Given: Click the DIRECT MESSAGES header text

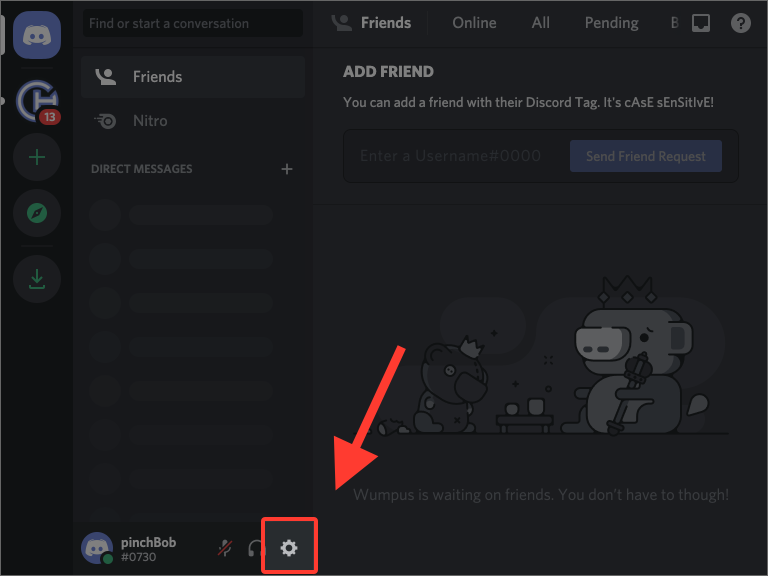Looking at the screenshot, I should pyautogui.click(x=142, y=169).
